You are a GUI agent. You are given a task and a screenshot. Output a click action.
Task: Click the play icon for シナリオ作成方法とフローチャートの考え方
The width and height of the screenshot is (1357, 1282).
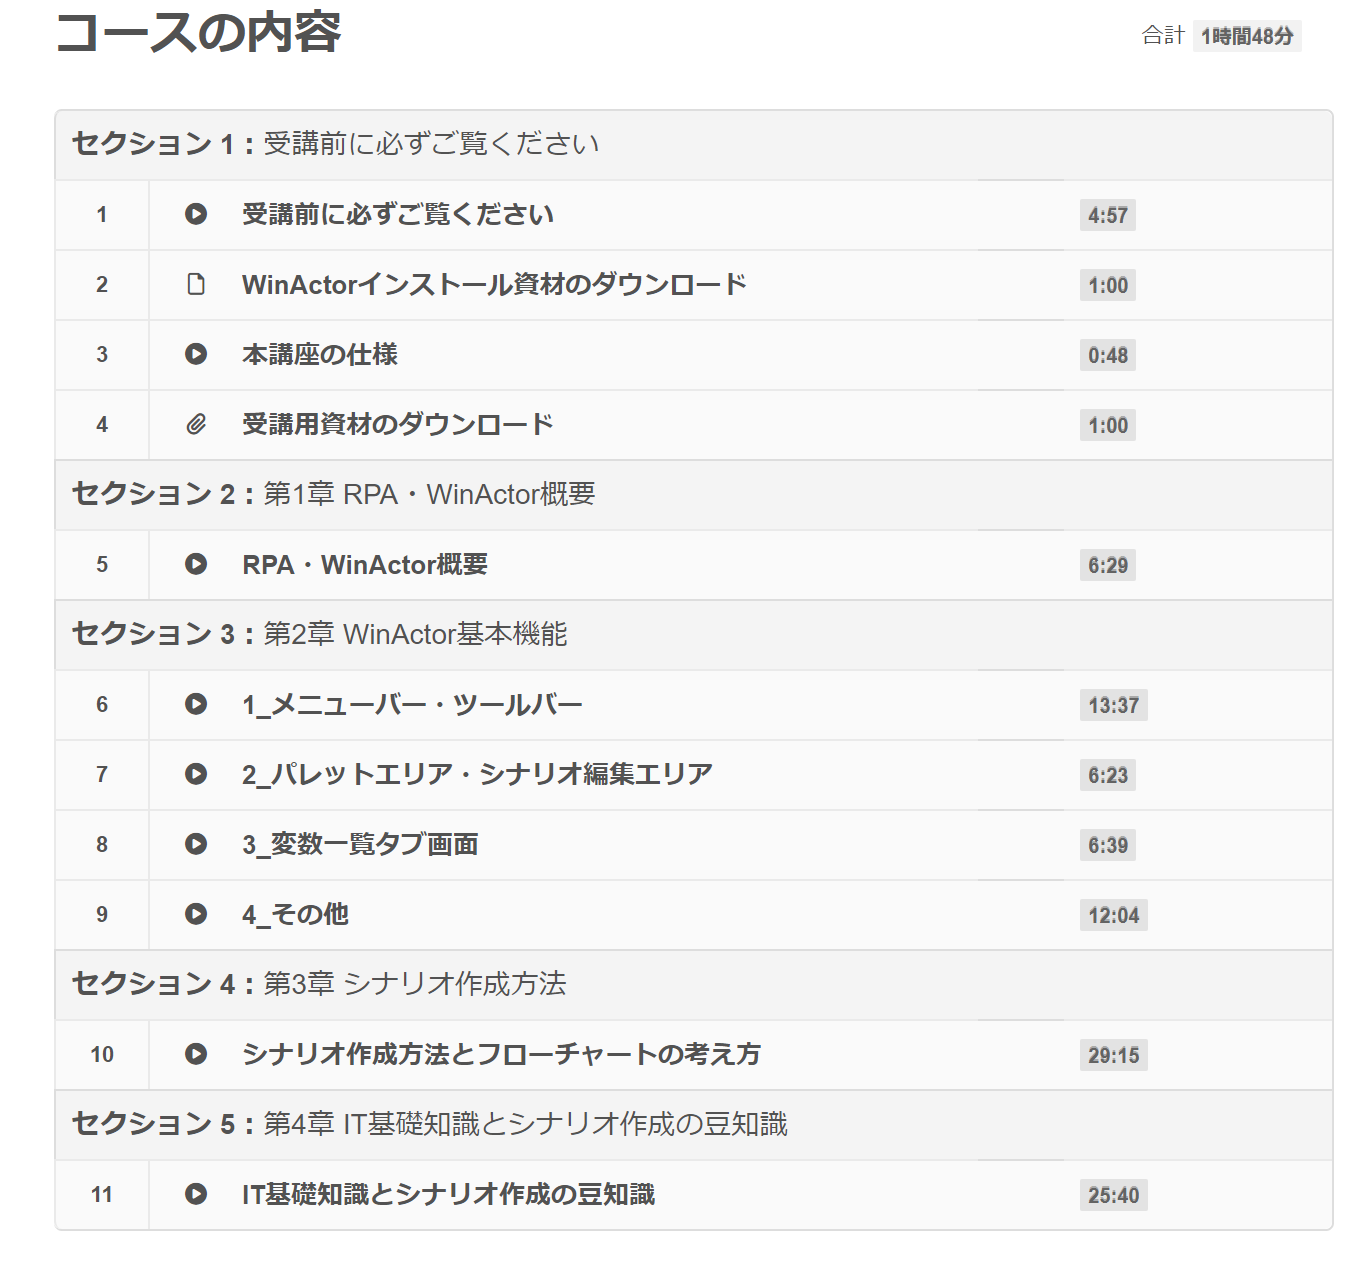point(196,1054)
